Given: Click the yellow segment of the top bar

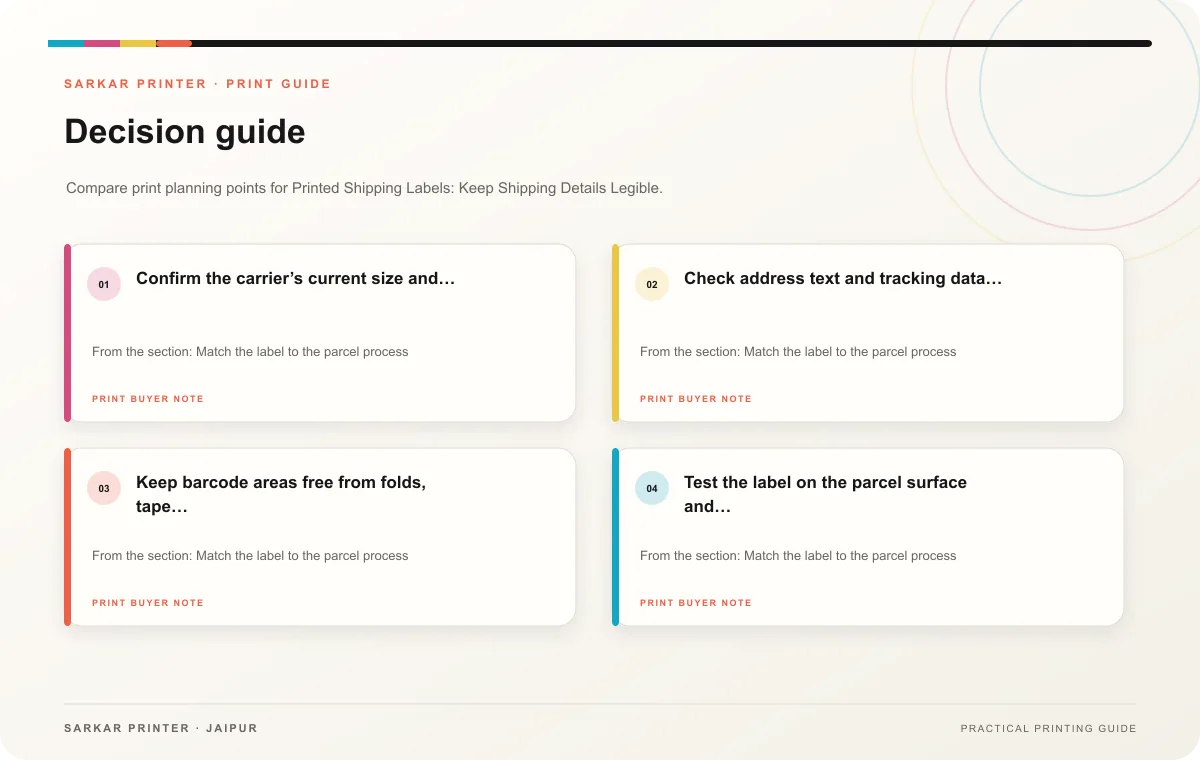Looking at the screenshot, I should coord(138,43).
